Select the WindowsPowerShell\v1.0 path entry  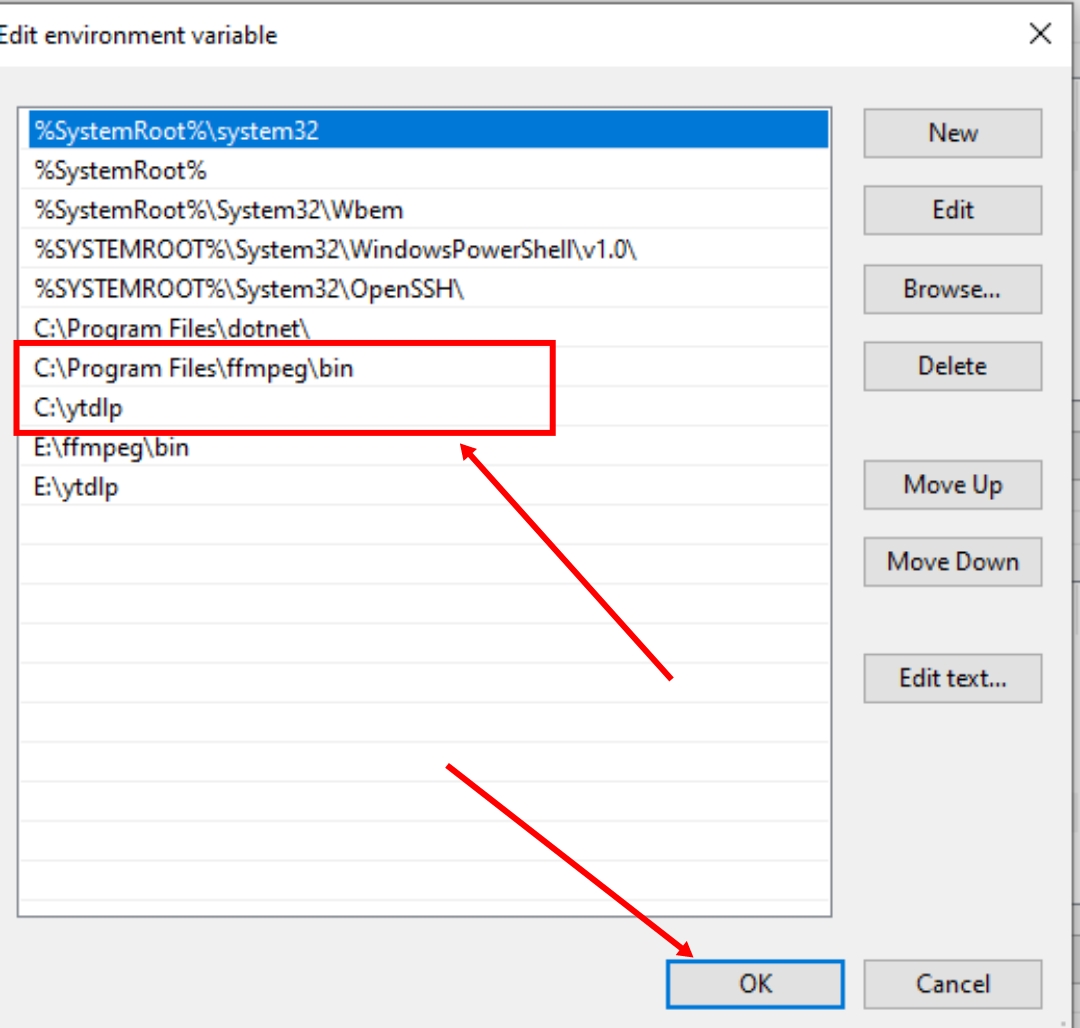335,250
